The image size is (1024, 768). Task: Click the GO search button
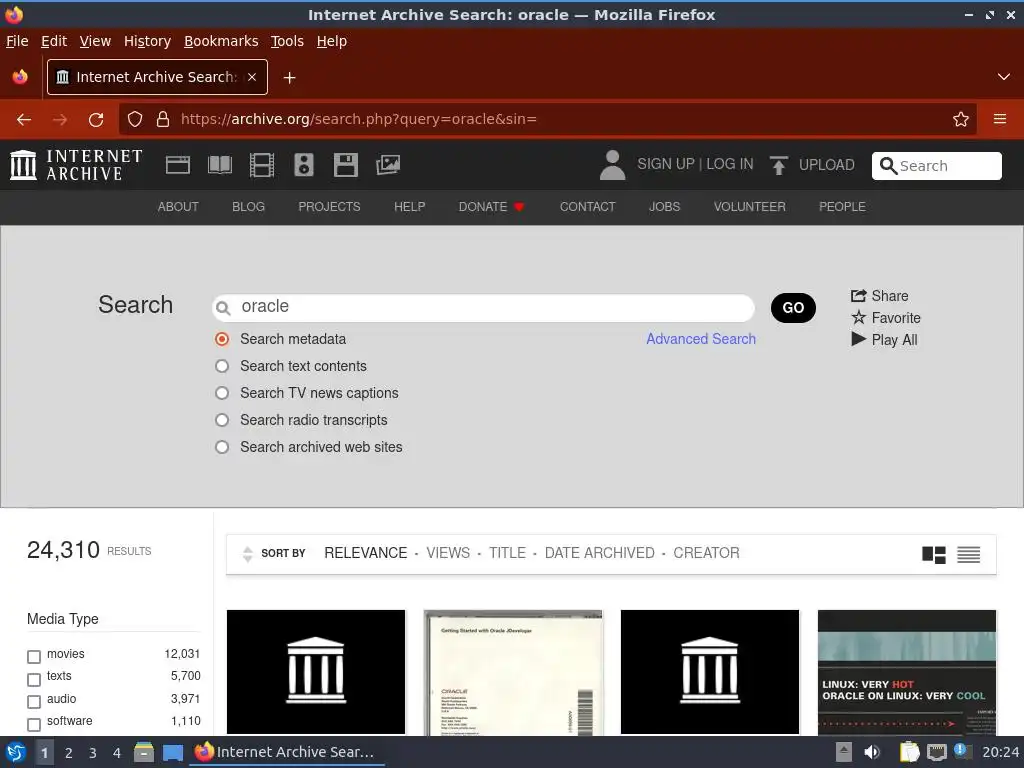(793, 308)
